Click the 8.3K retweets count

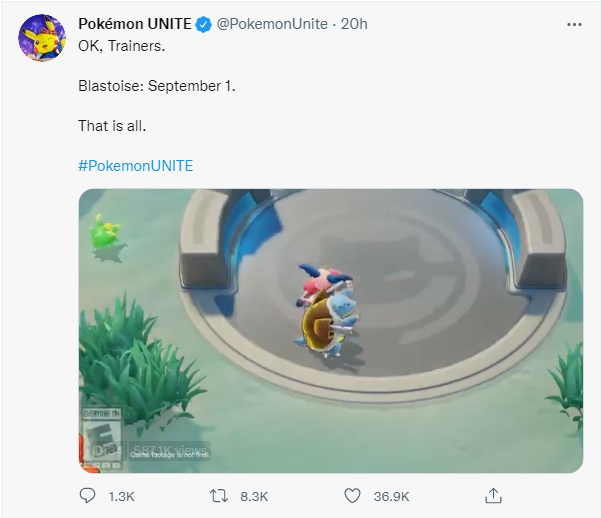click(x=254, y=497)
